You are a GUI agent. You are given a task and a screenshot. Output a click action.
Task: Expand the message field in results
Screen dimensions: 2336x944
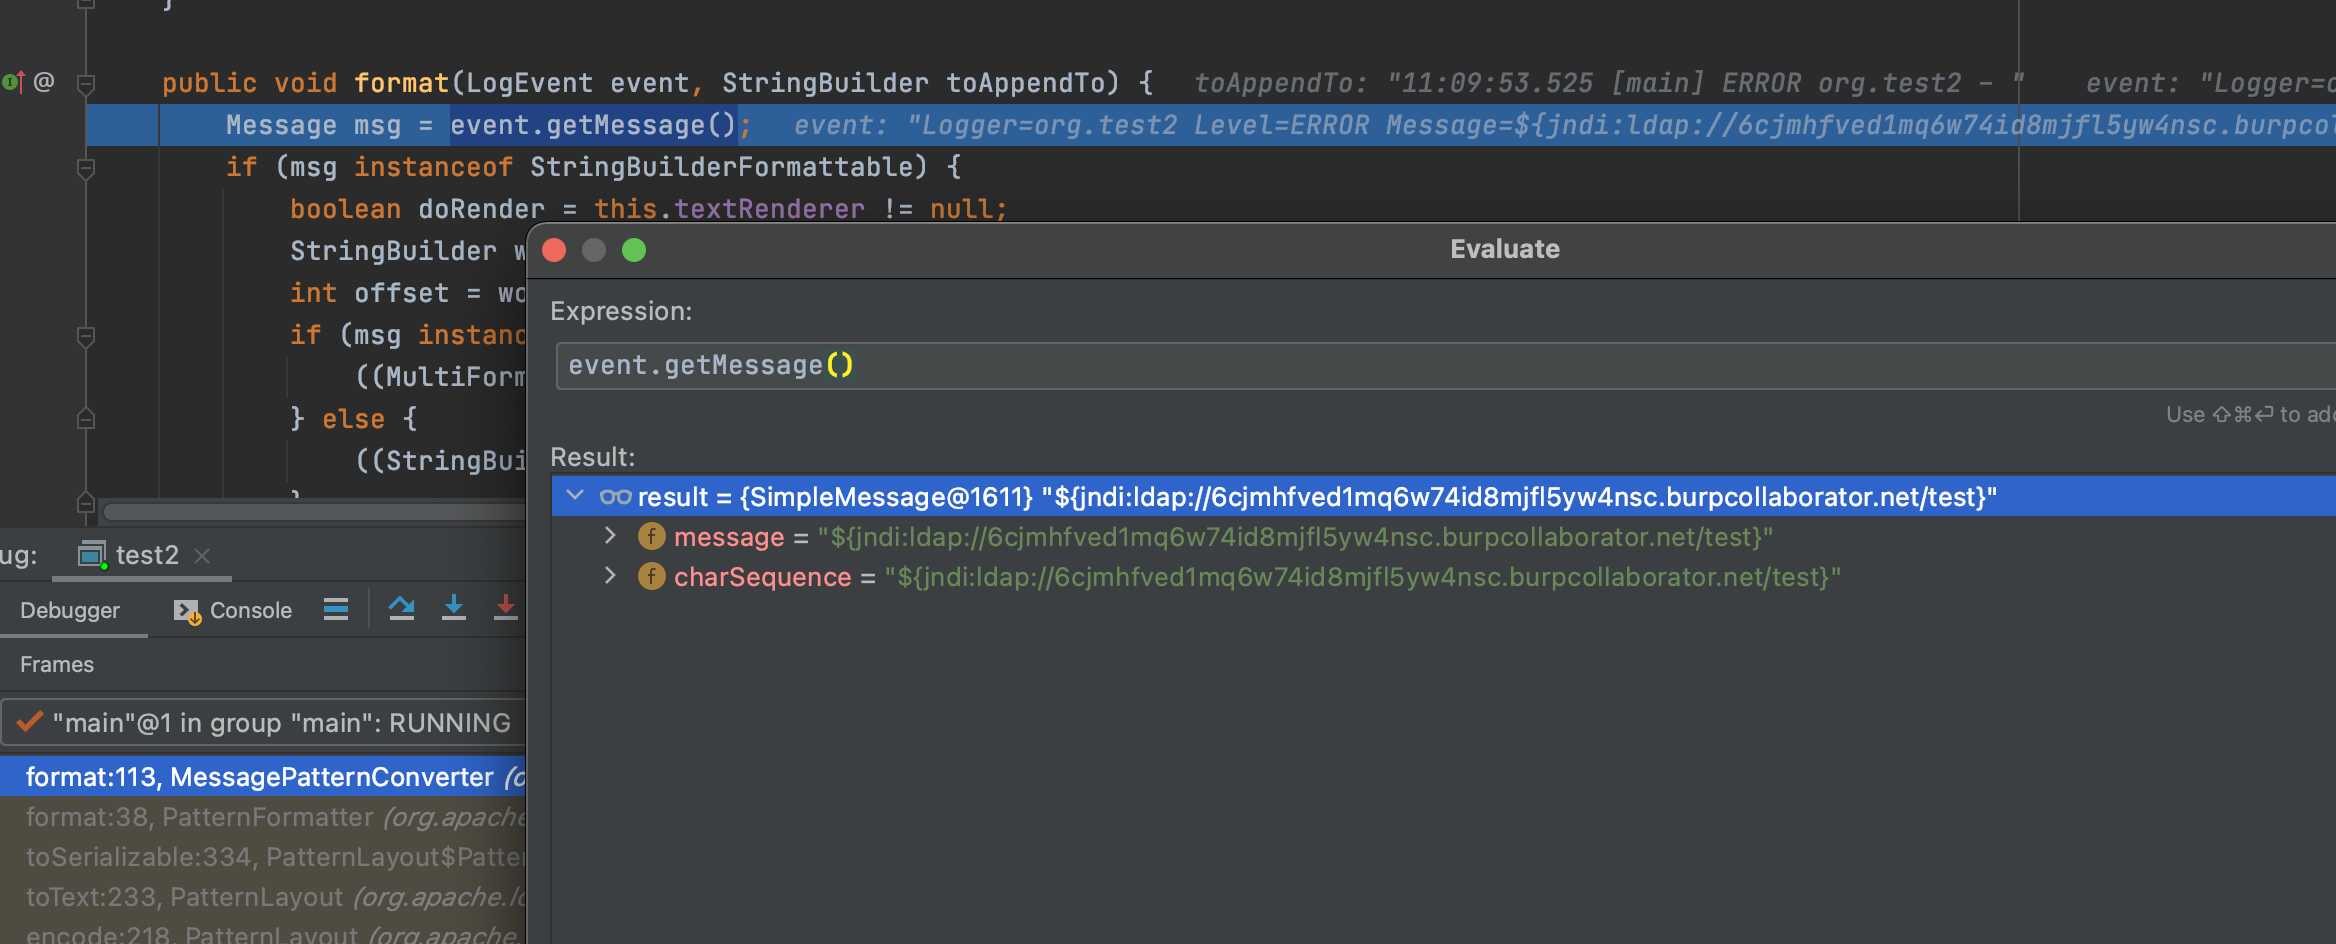coord(610,536)
